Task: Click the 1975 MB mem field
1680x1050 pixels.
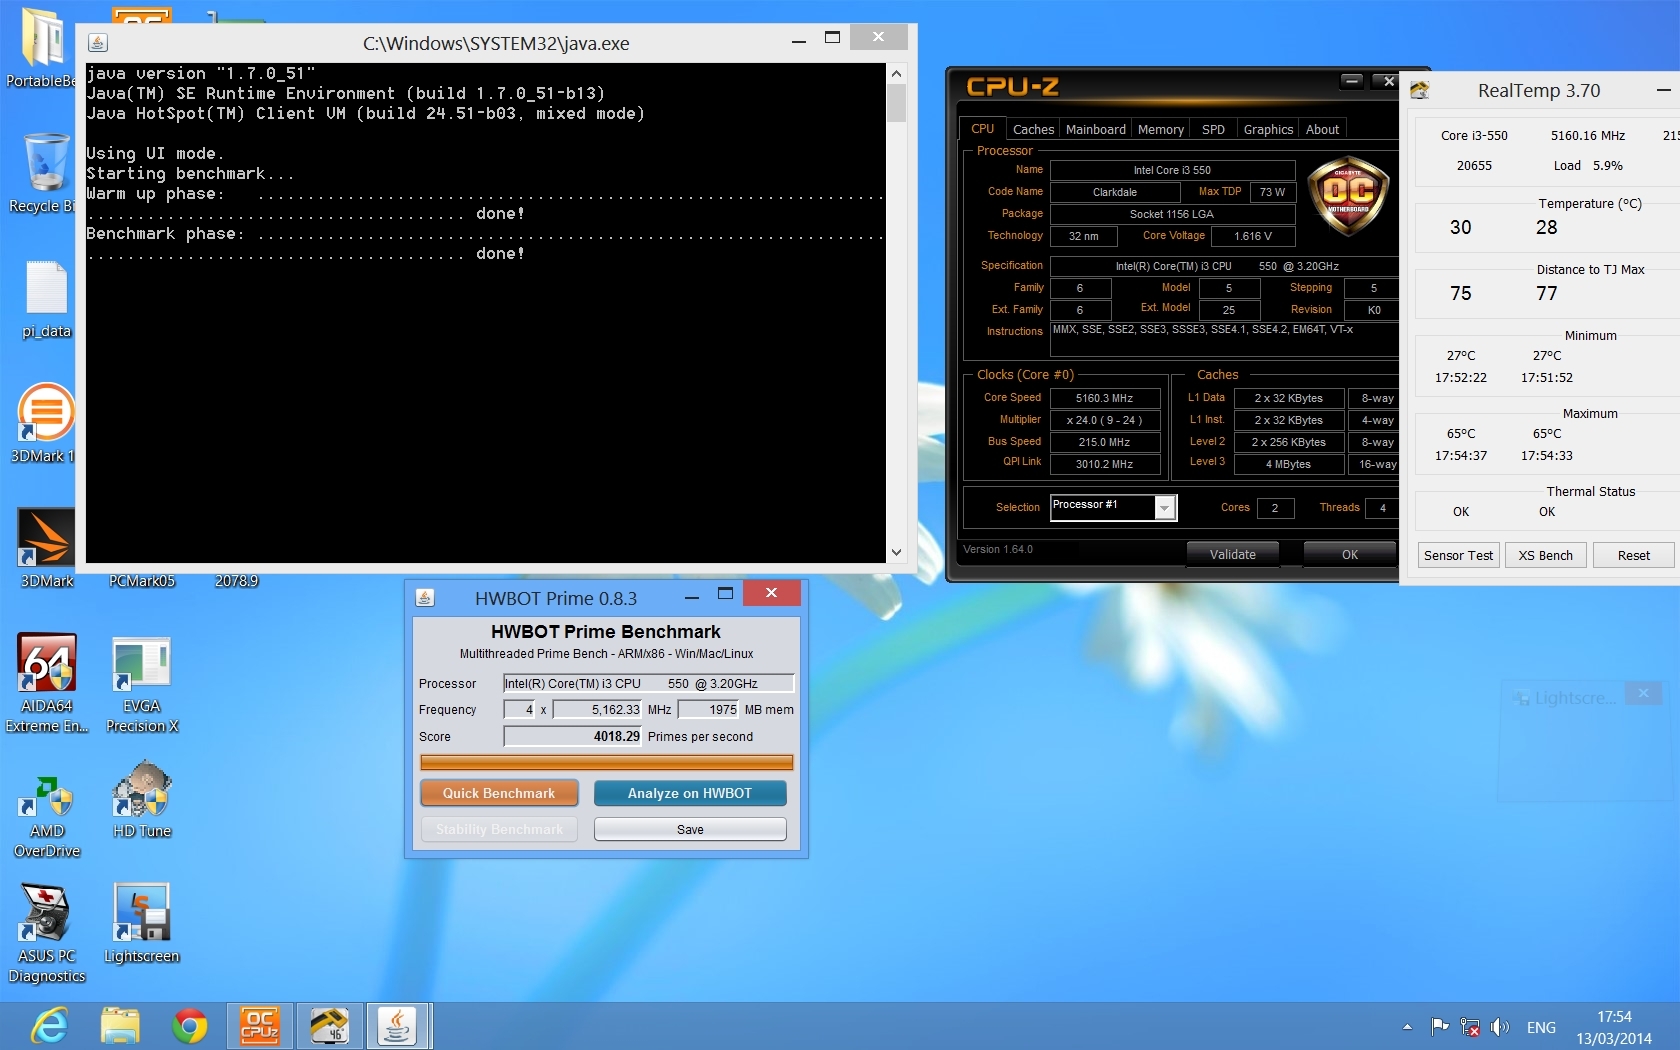Action: pyautogui.click(x=708, y=709)
